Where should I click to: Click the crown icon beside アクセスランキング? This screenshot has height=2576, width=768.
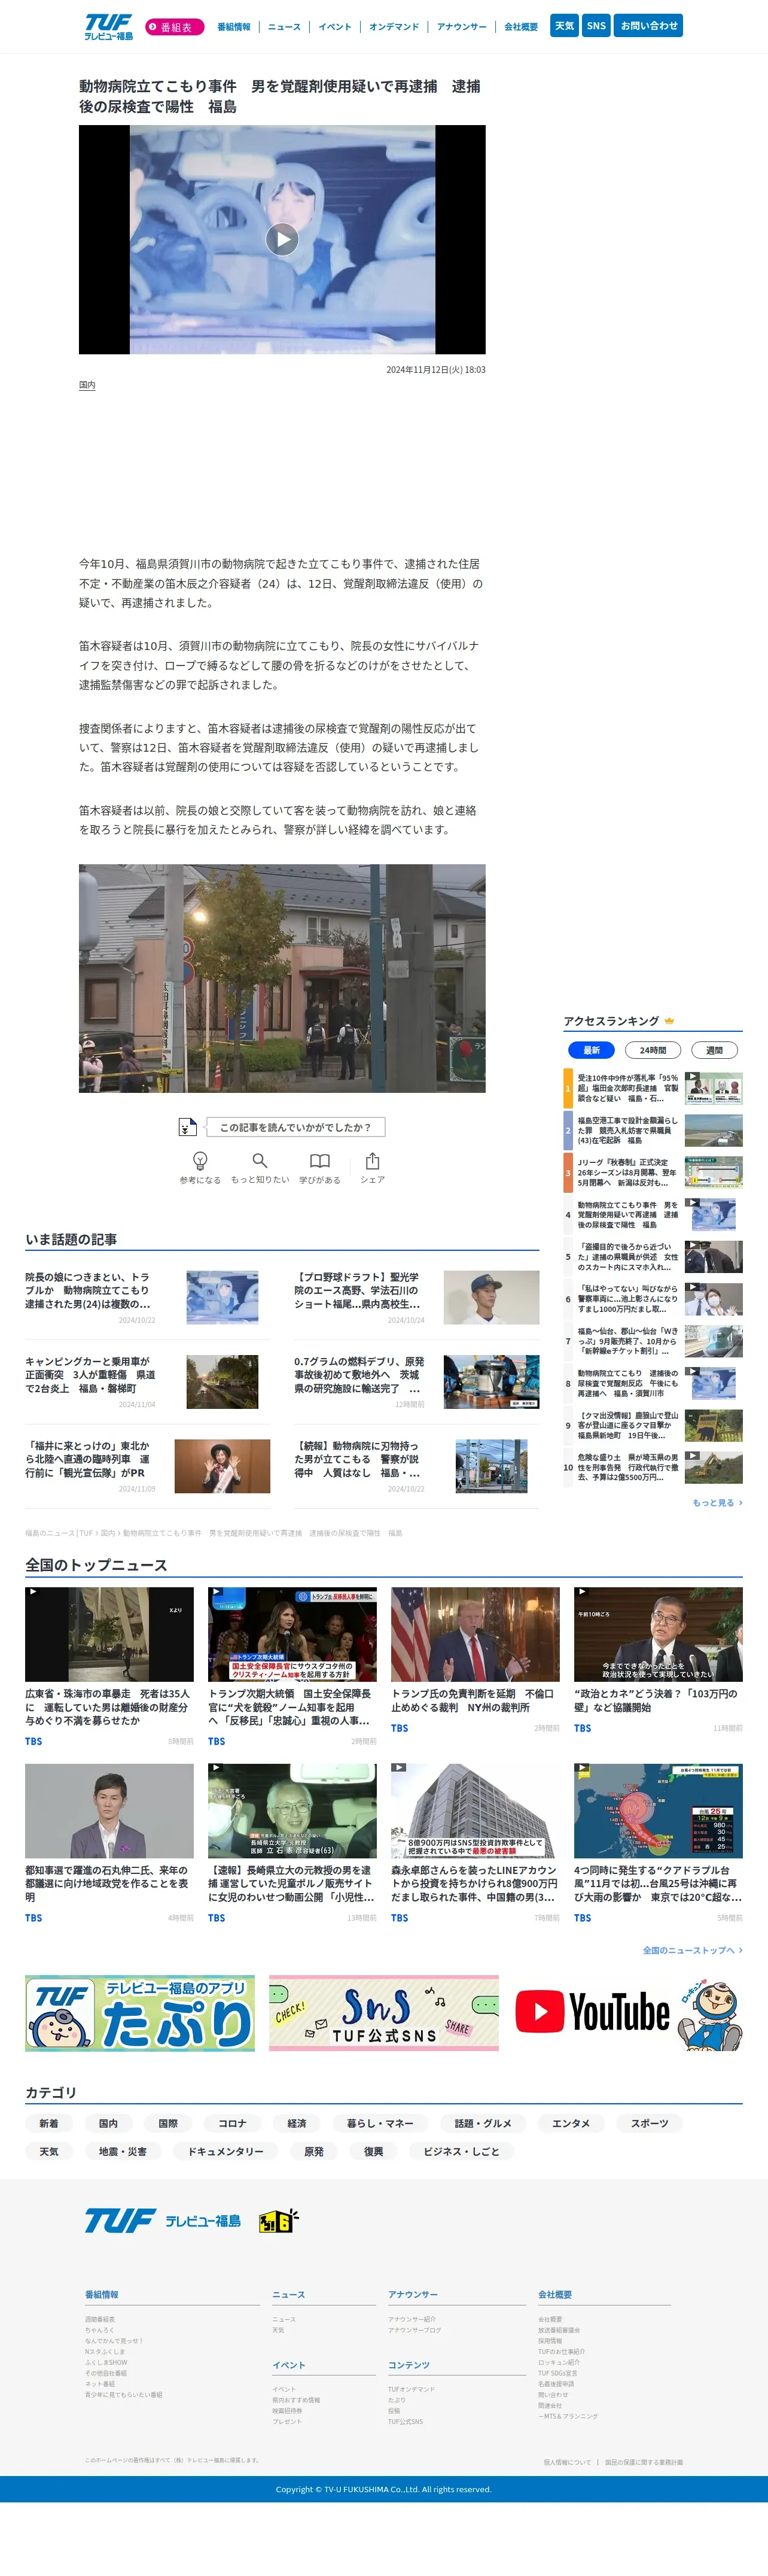[669, 1021]
